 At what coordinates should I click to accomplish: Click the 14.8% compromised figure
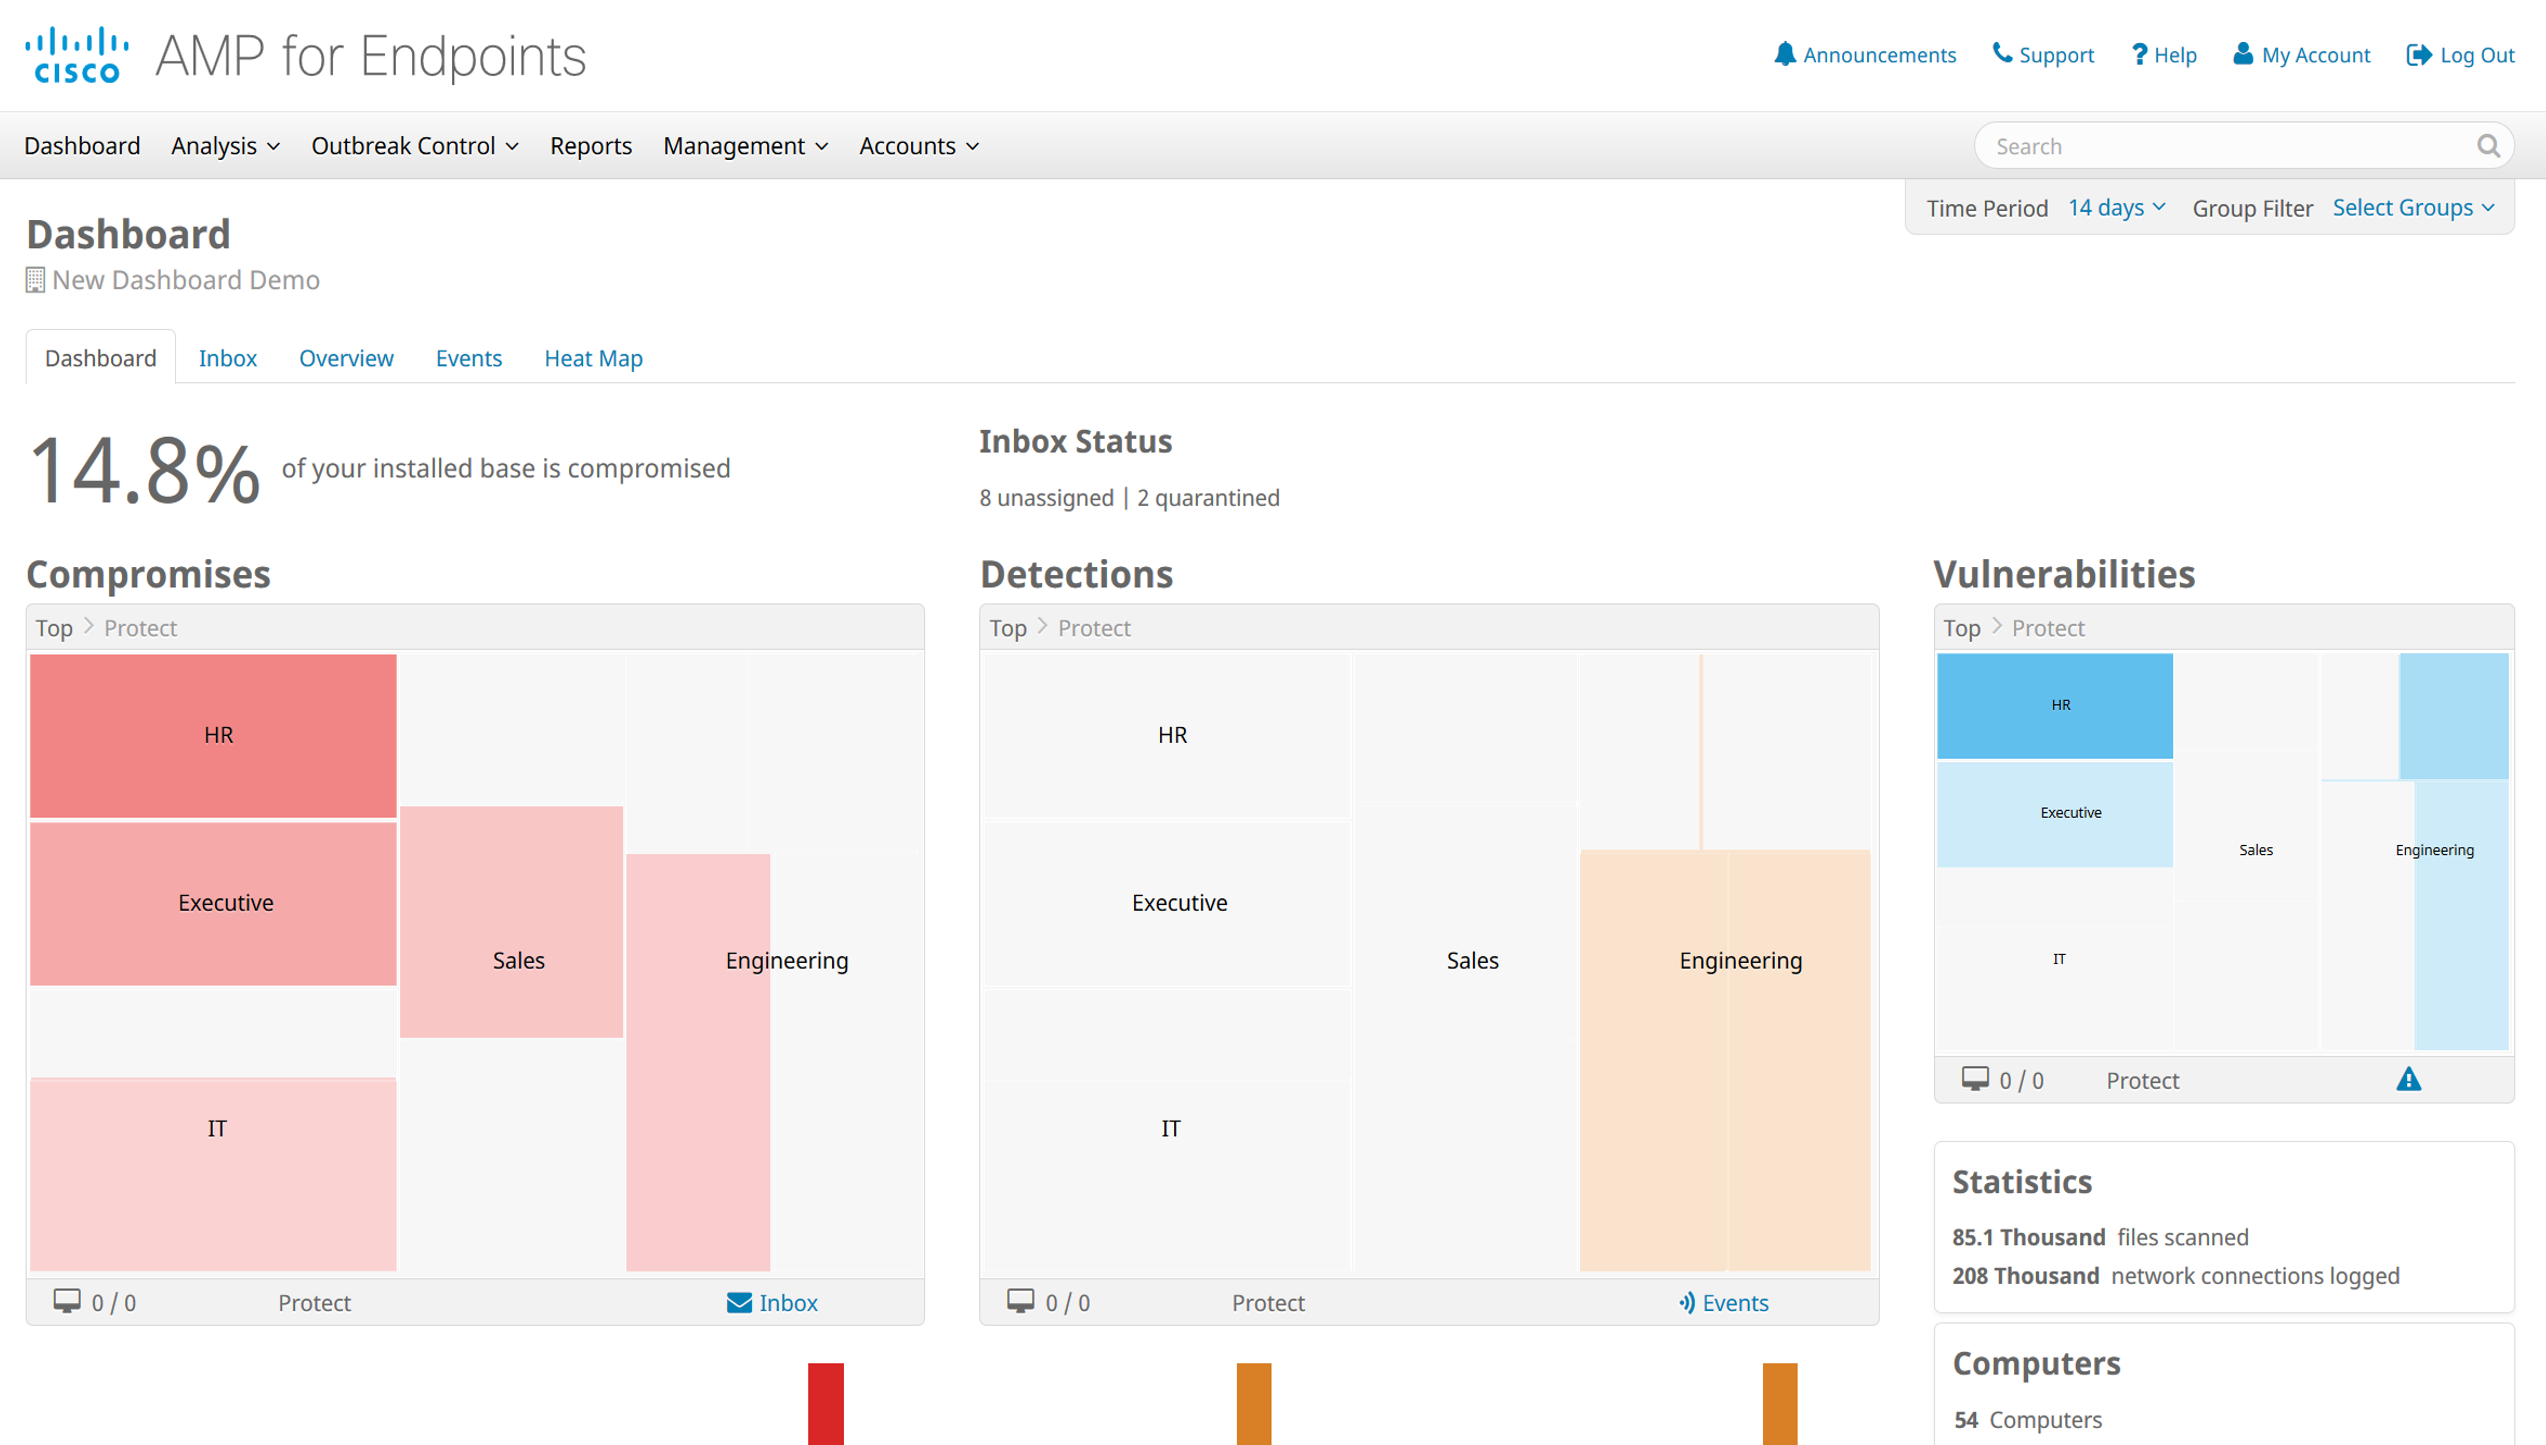coord(145,470)
